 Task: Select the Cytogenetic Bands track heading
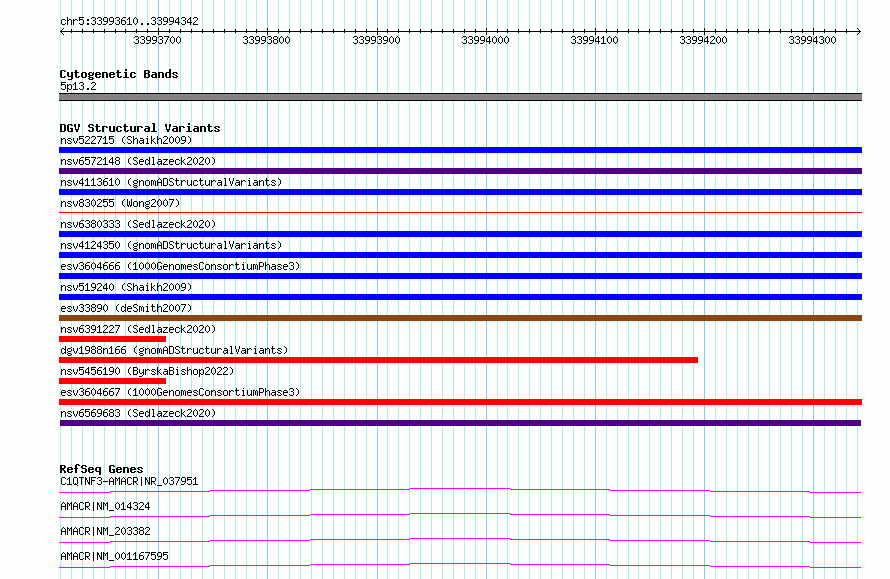[119, 74]
